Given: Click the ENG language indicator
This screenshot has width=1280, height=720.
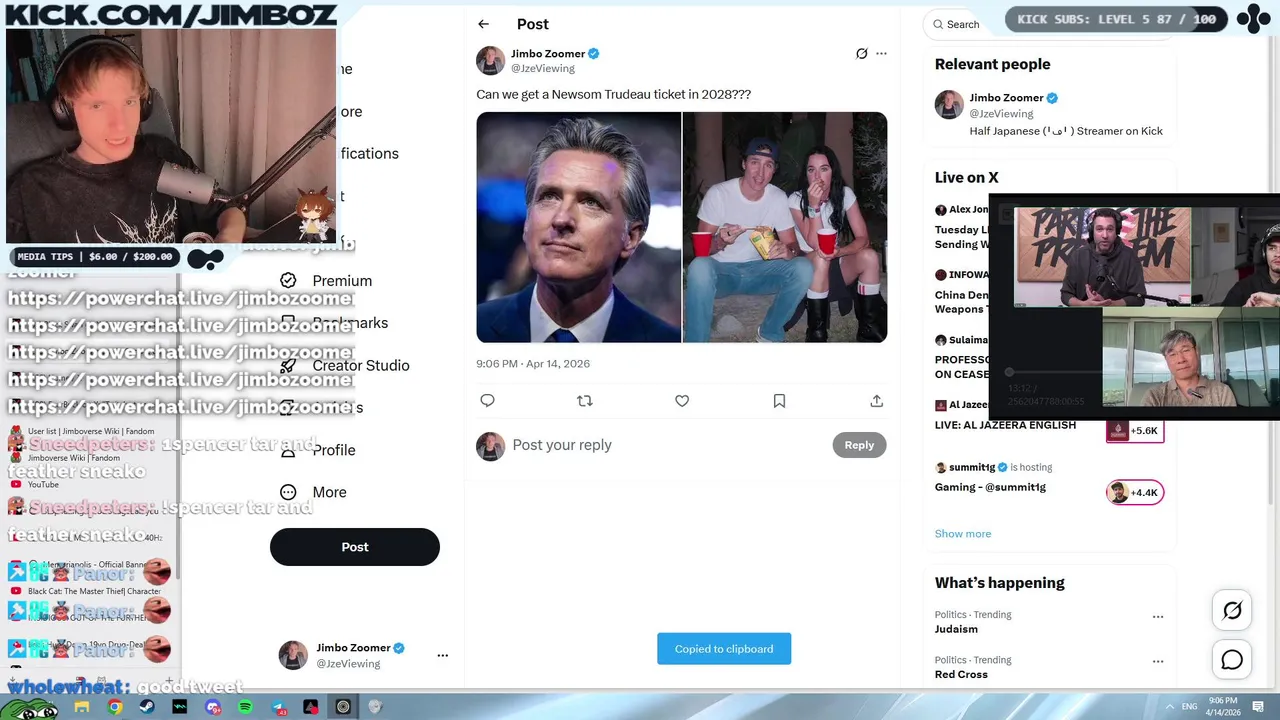Looking at the screenshot, I should 1190,707.
